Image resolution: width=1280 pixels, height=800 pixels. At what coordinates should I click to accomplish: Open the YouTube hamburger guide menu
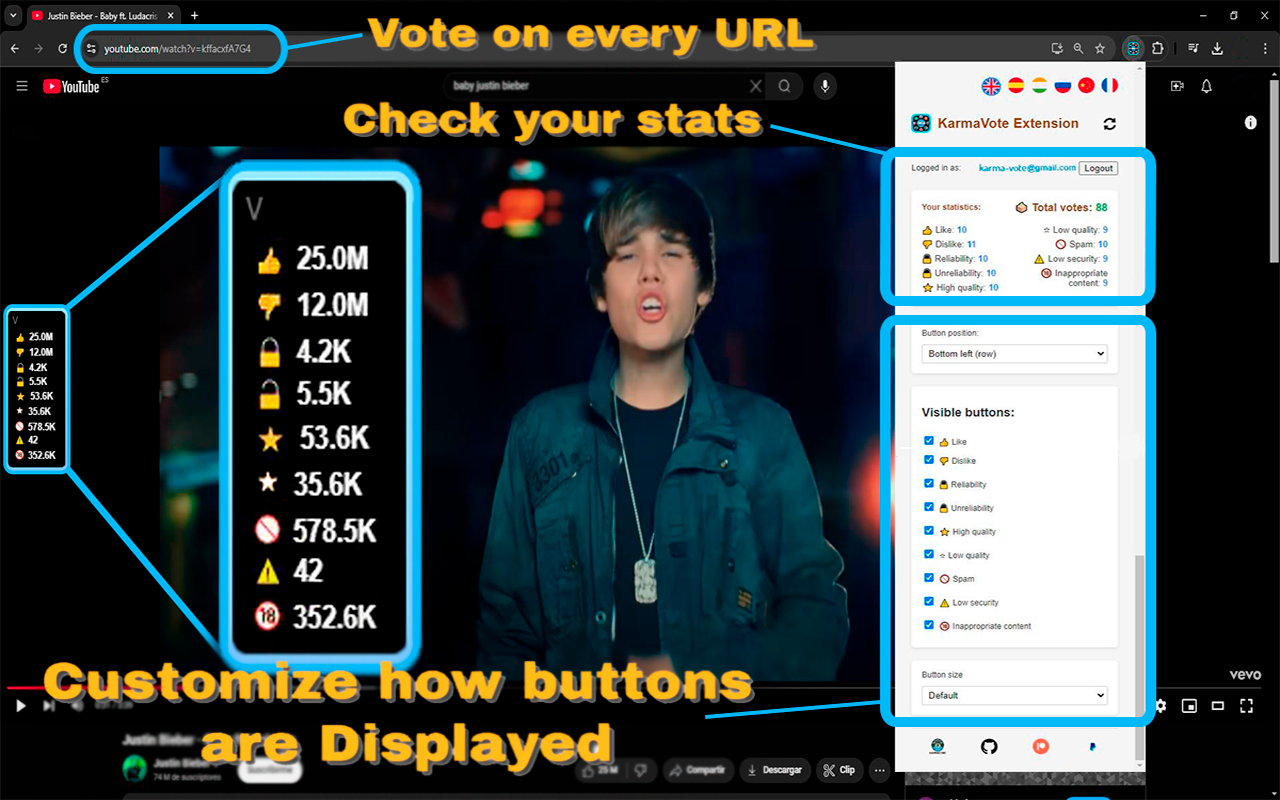[x=22, y=87]
